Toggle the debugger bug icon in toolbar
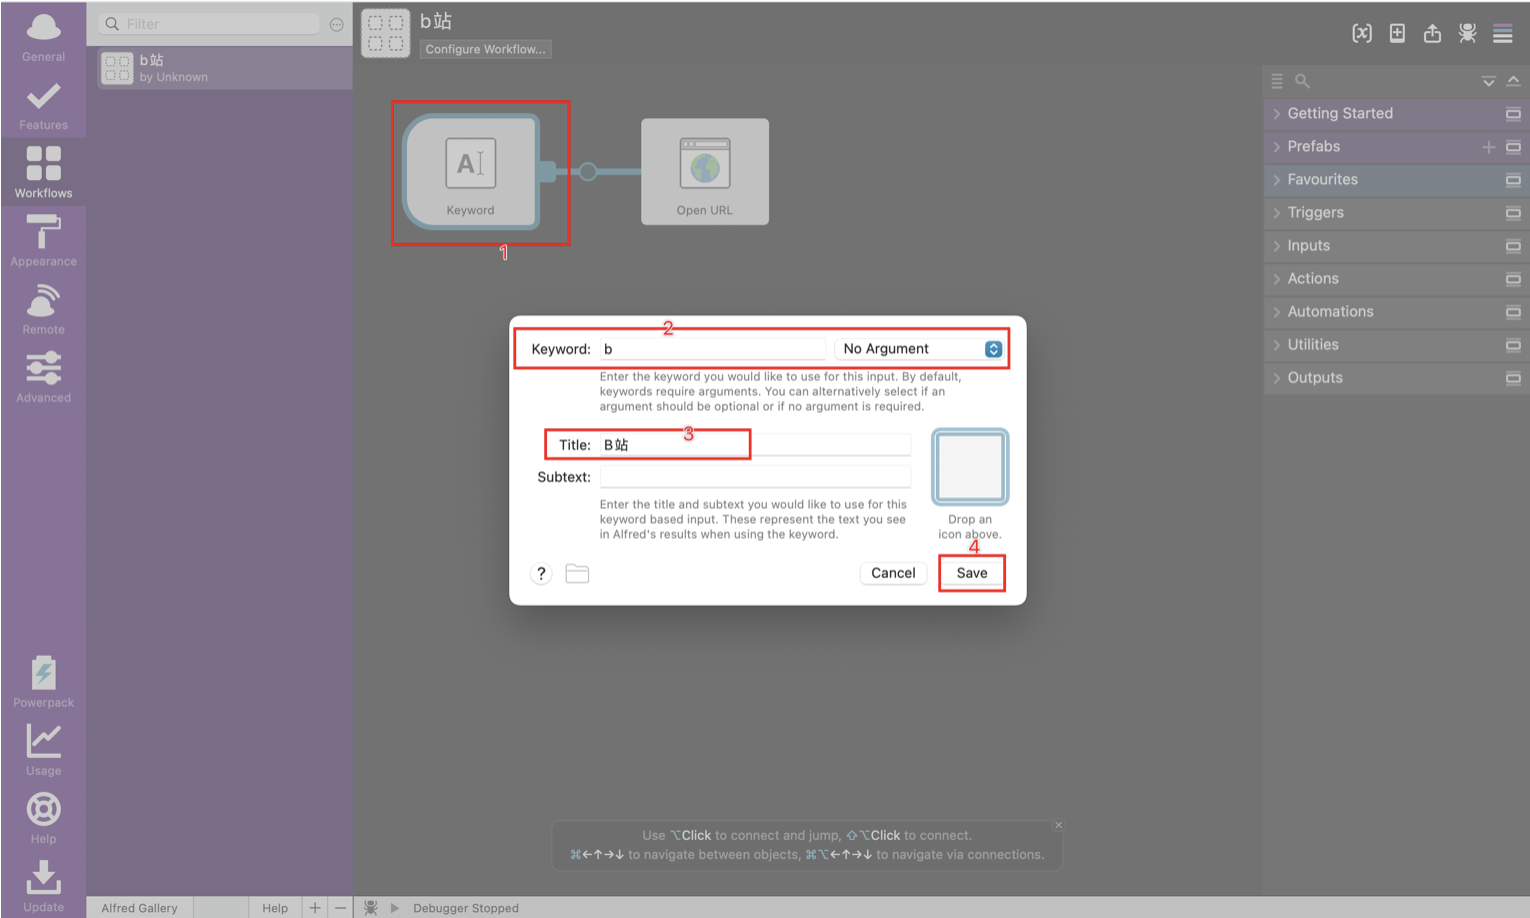1530x918 pixels. [x=1467, y=33]
